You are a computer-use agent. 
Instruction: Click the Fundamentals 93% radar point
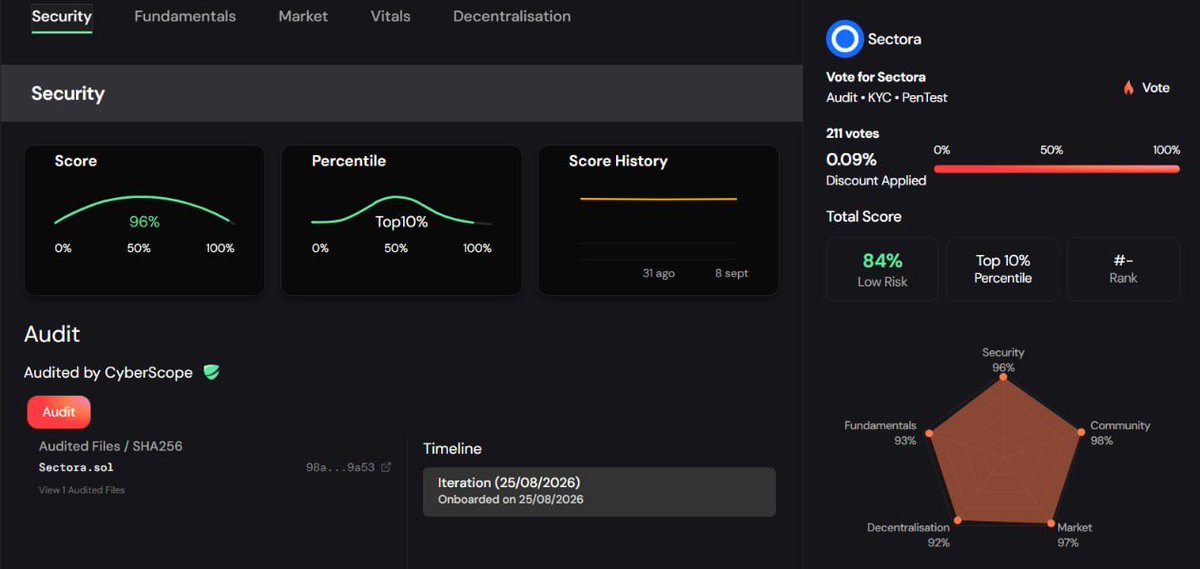[931, 434]
